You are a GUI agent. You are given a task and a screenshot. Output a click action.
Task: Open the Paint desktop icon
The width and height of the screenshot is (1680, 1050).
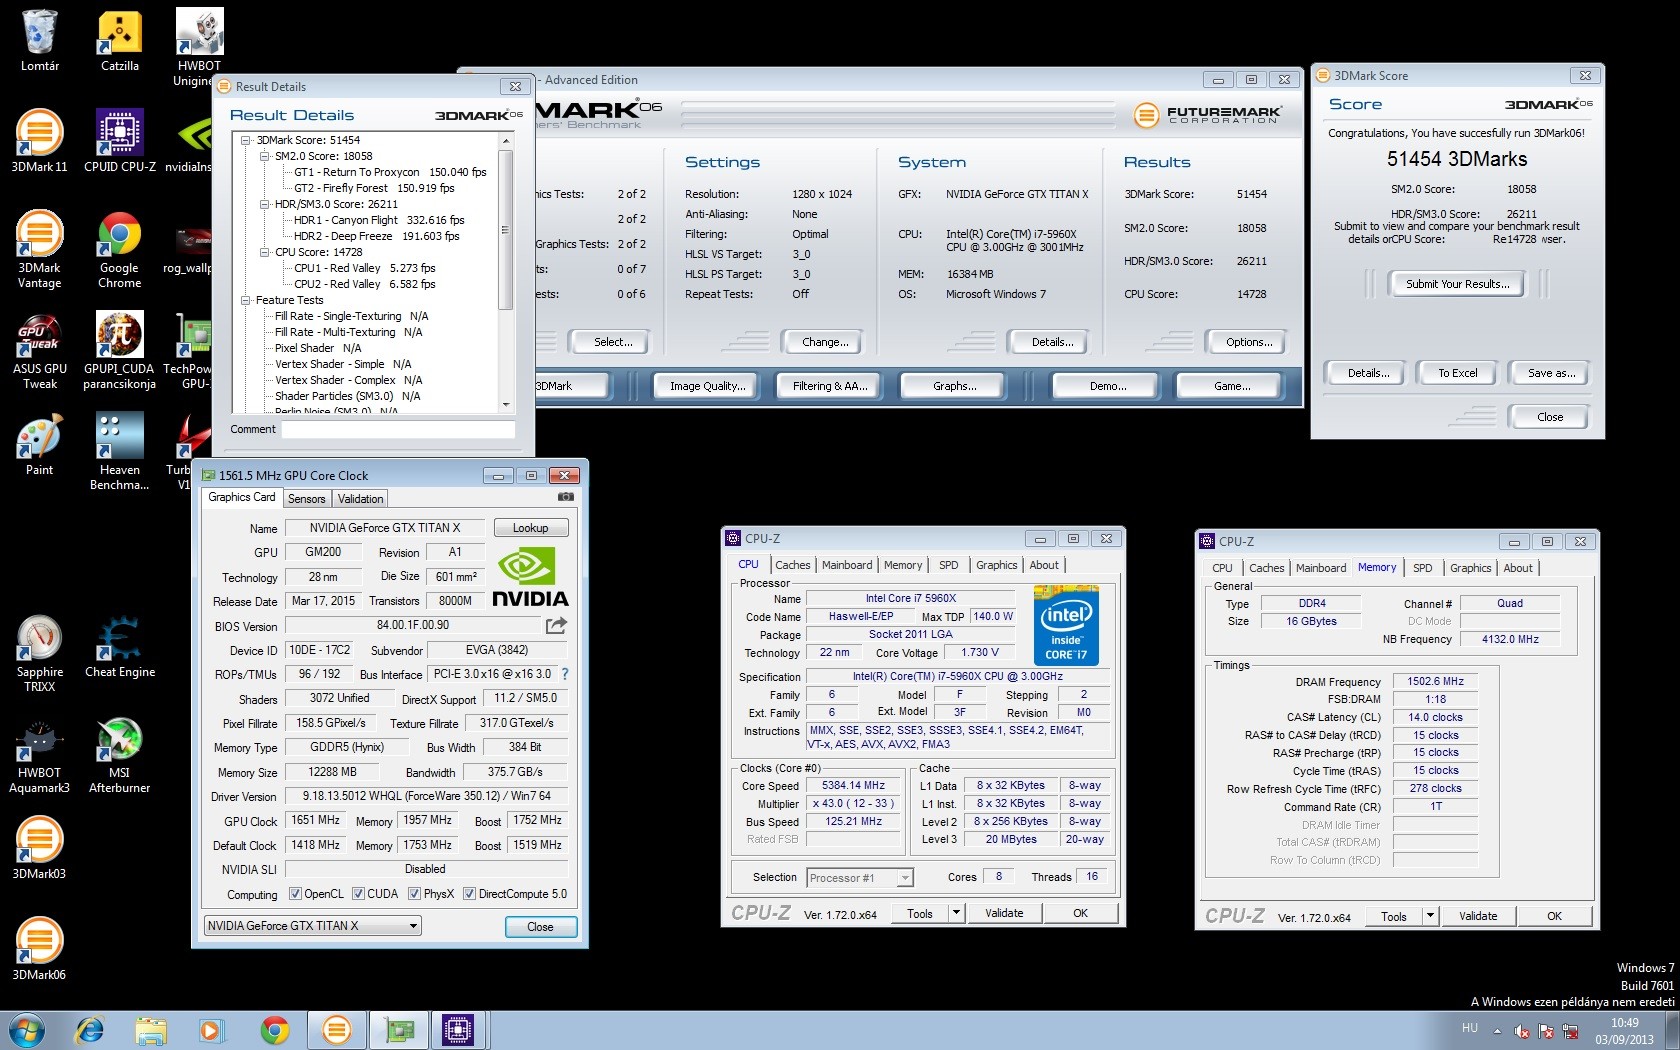point(40,446)
